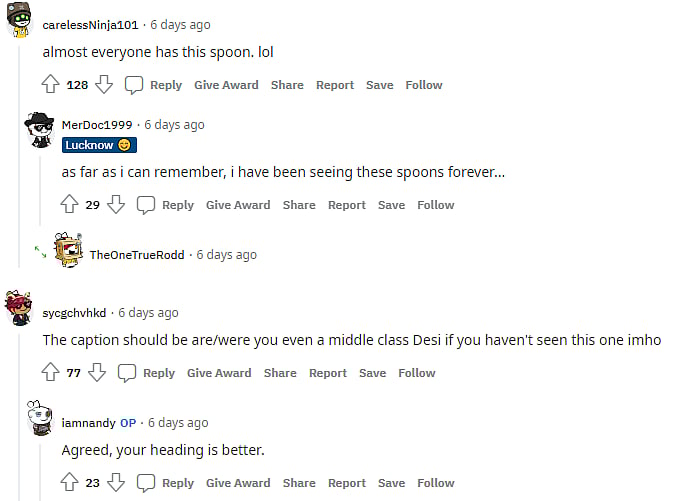The image size is (677, 501).
Task: Give Award to MerDoc1999's comment
Action: [238, 205]
